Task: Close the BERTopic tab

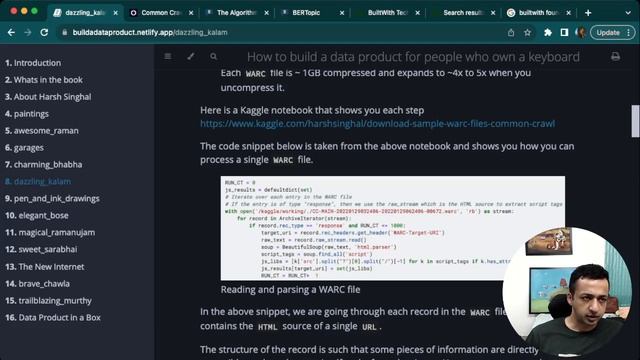Action: point(342,13)
